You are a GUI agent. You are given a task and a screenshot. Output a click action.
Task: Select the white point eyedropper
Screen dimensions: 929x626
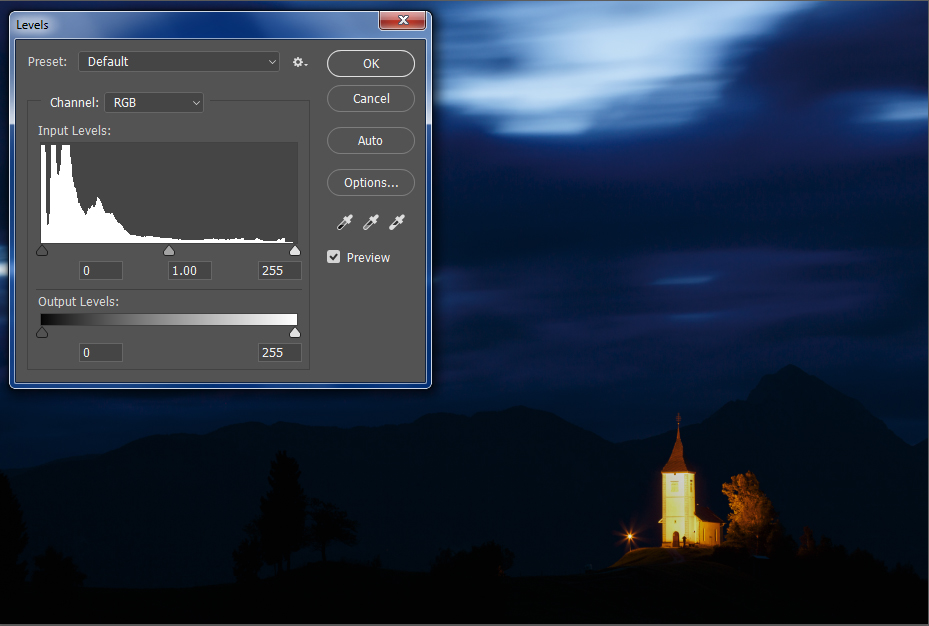pyautogui.click(x=396, y=223)
